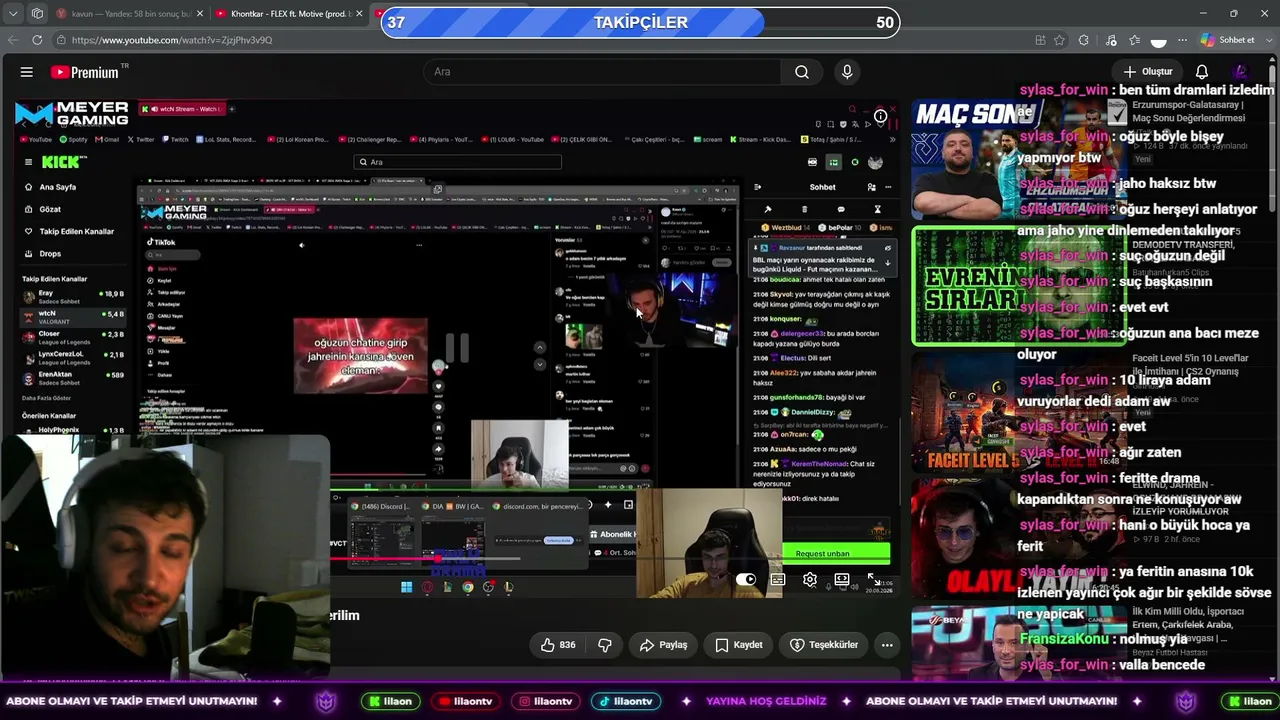Screen dimensions: 1280x720
Task: Start voice search with the microphone icon
Action: (x=847, y=72)
